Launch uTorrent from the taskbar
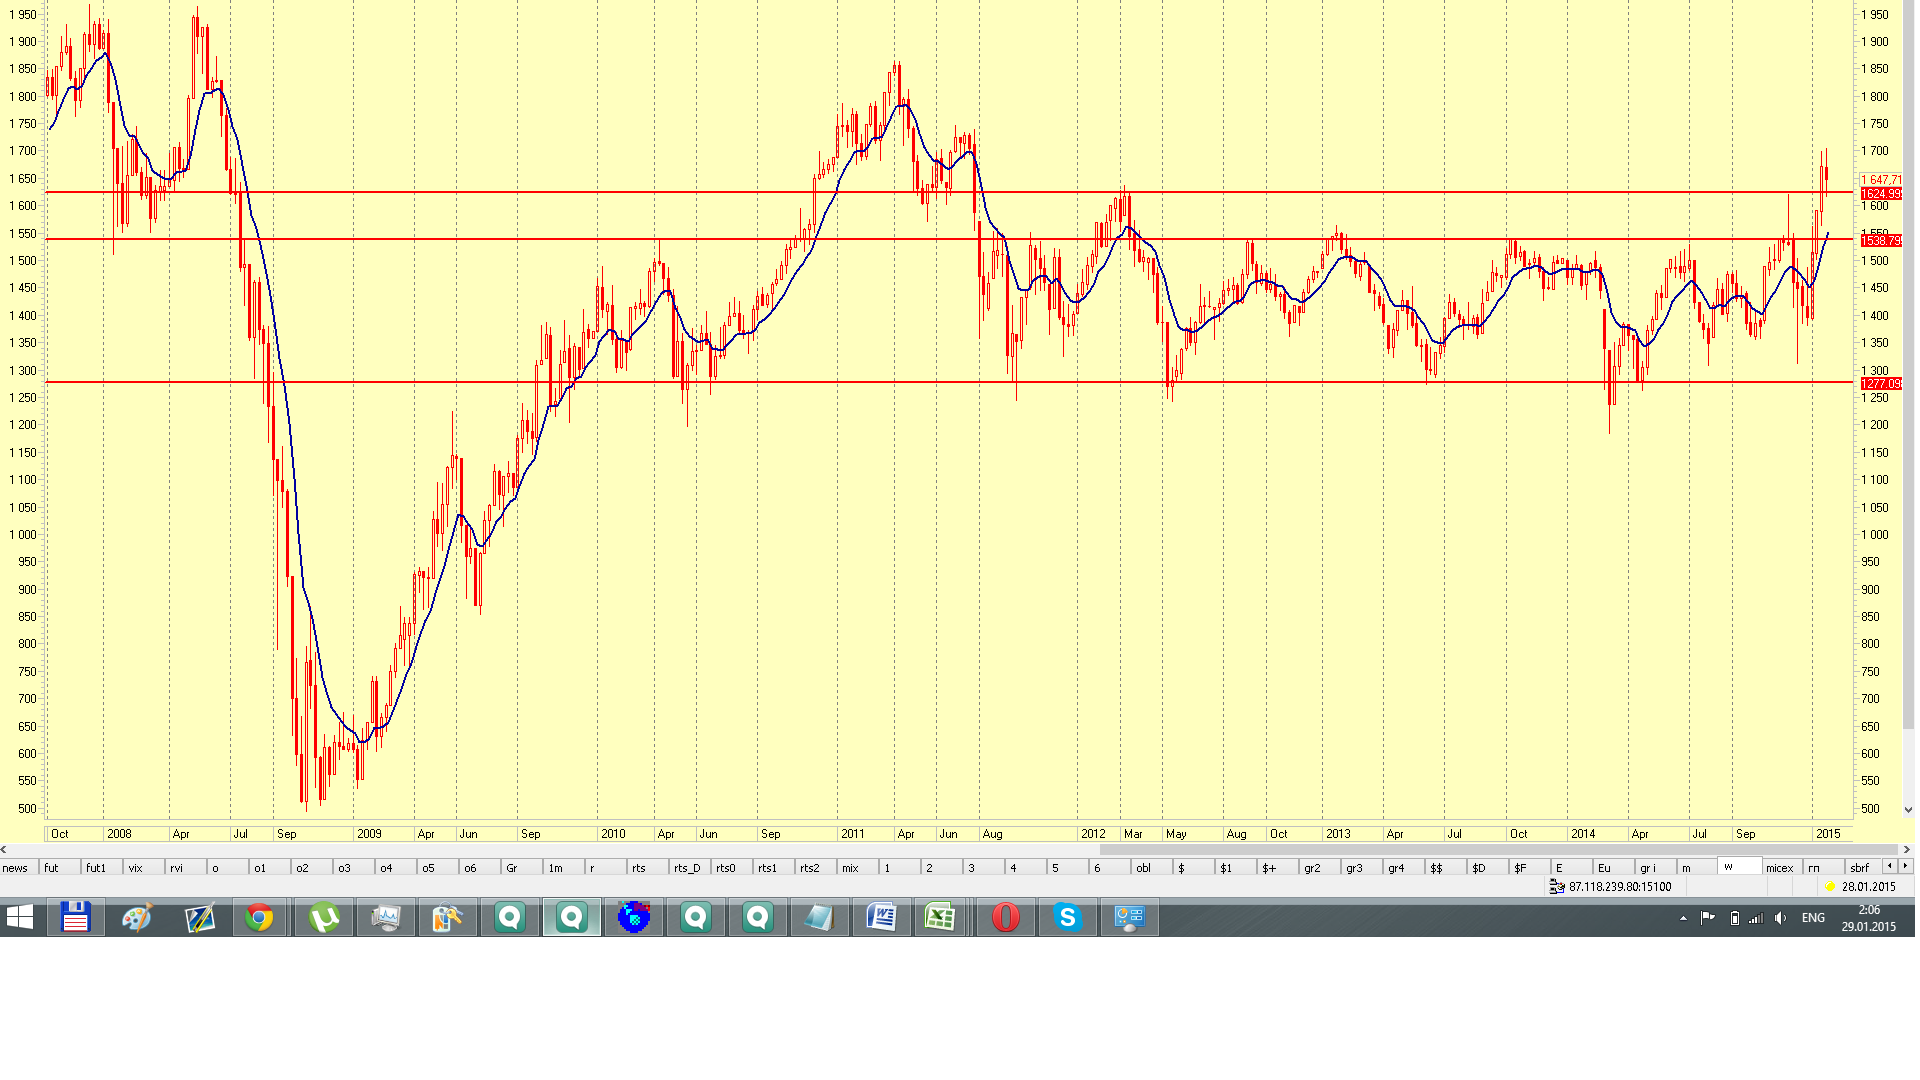Screen dimensions: 1920x1080 [x=324, y=917]
